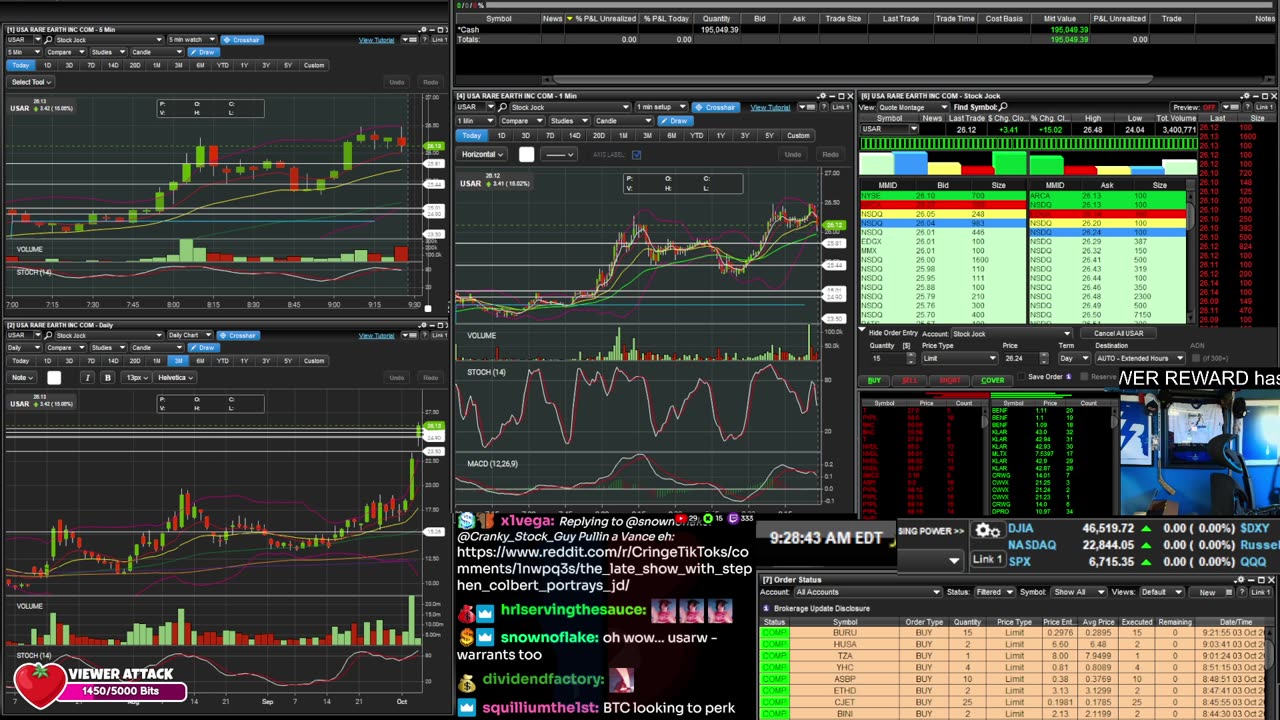
Task: Click the COVER order button
Action: coord(993,381)
